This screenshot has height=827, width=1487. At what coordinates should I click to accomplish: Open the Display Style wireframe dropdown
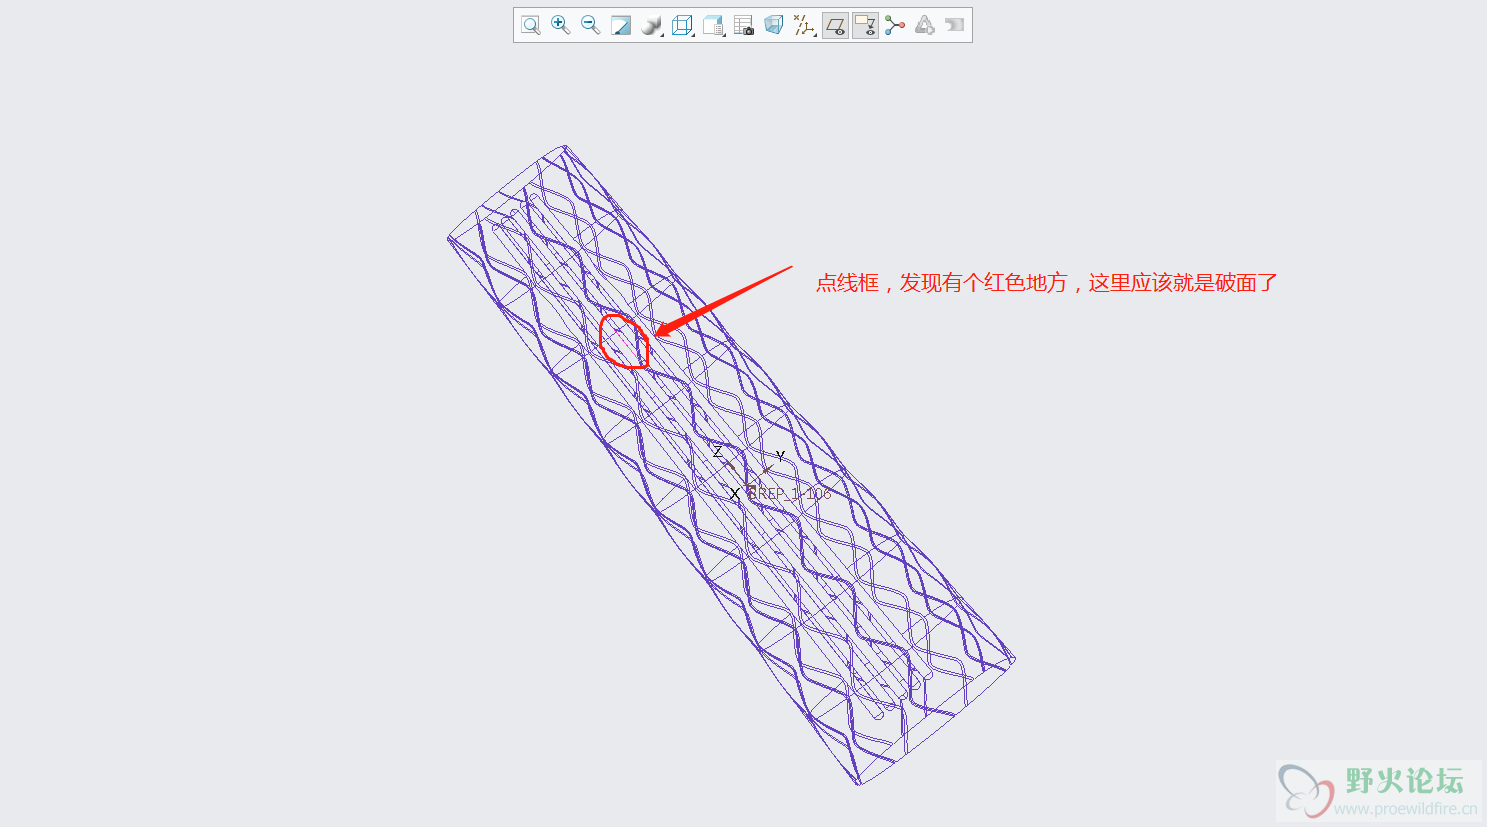point(683,25)
